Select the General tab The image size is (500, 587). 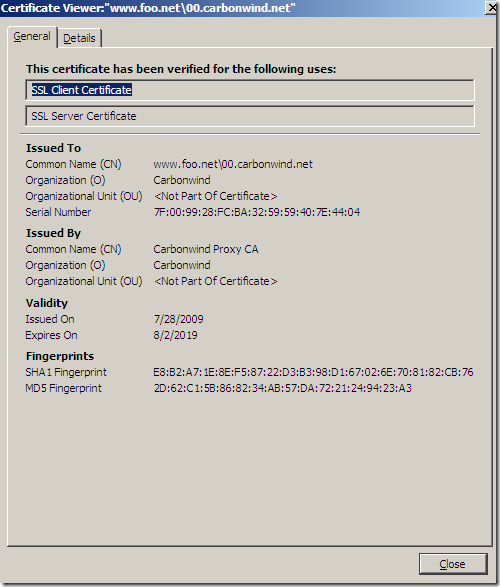(32, 37)
